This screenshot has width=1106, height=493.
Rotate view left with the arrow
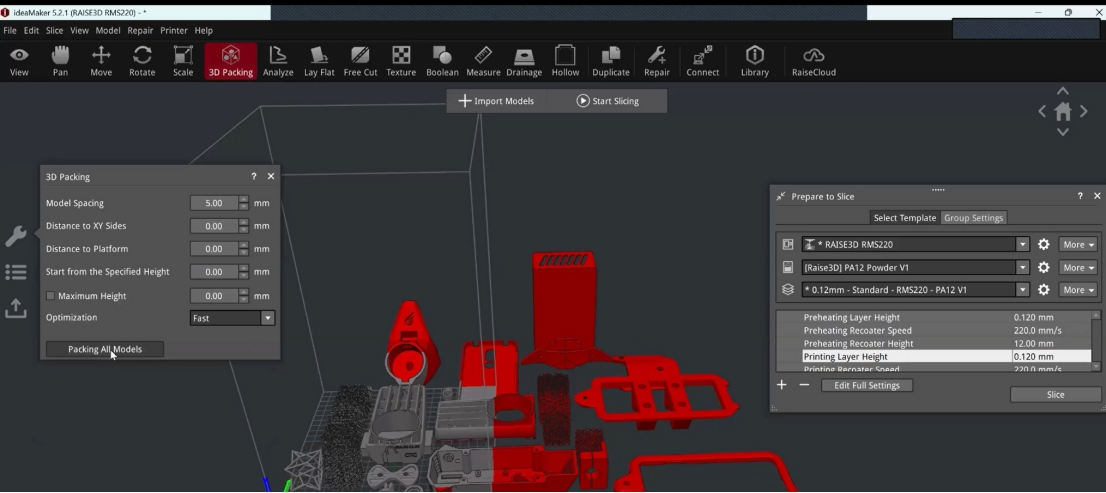1042,111
